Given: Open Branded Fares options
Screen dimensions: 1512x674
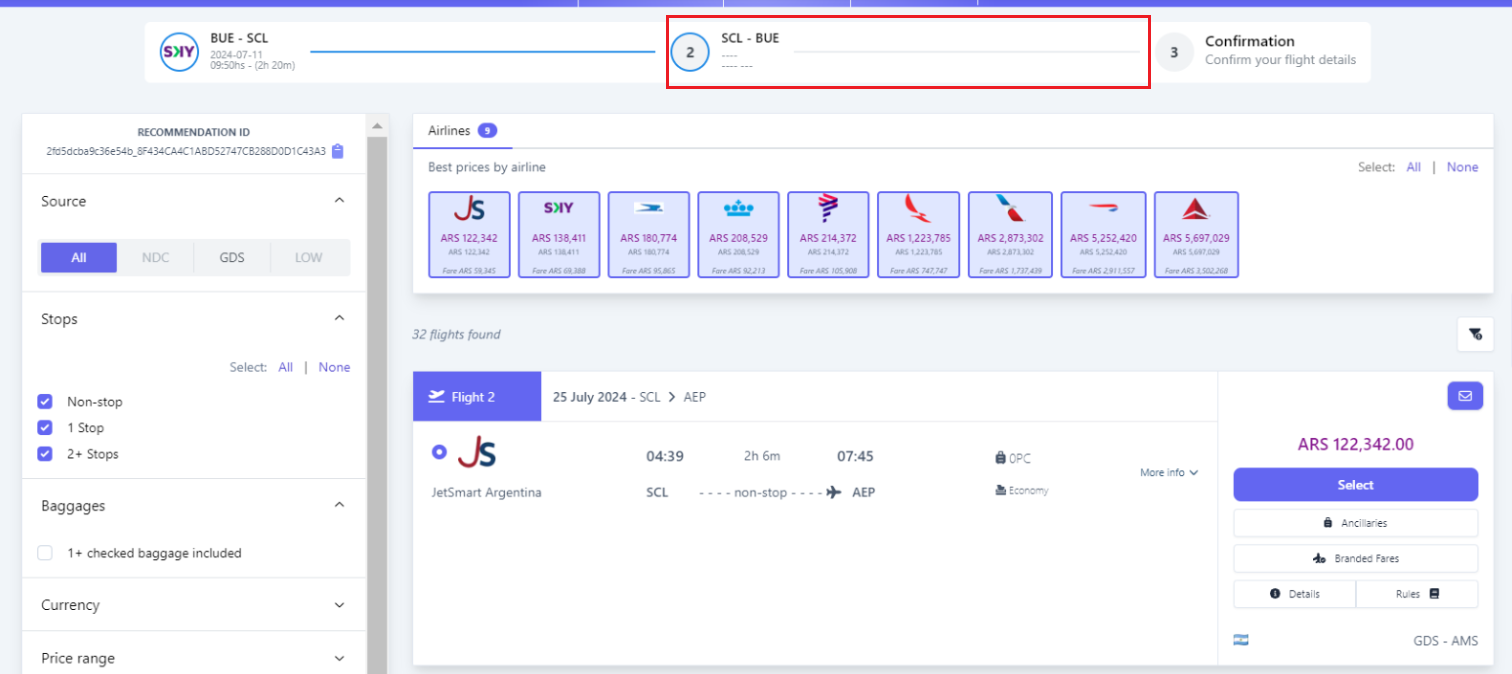Looking at the screenshot, I should coord(1355,558).
